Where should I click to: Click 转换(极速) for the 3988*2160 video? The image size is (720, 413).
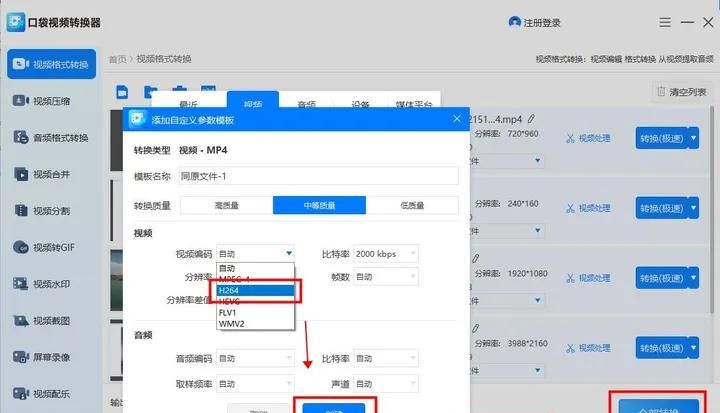click(662, 348)
